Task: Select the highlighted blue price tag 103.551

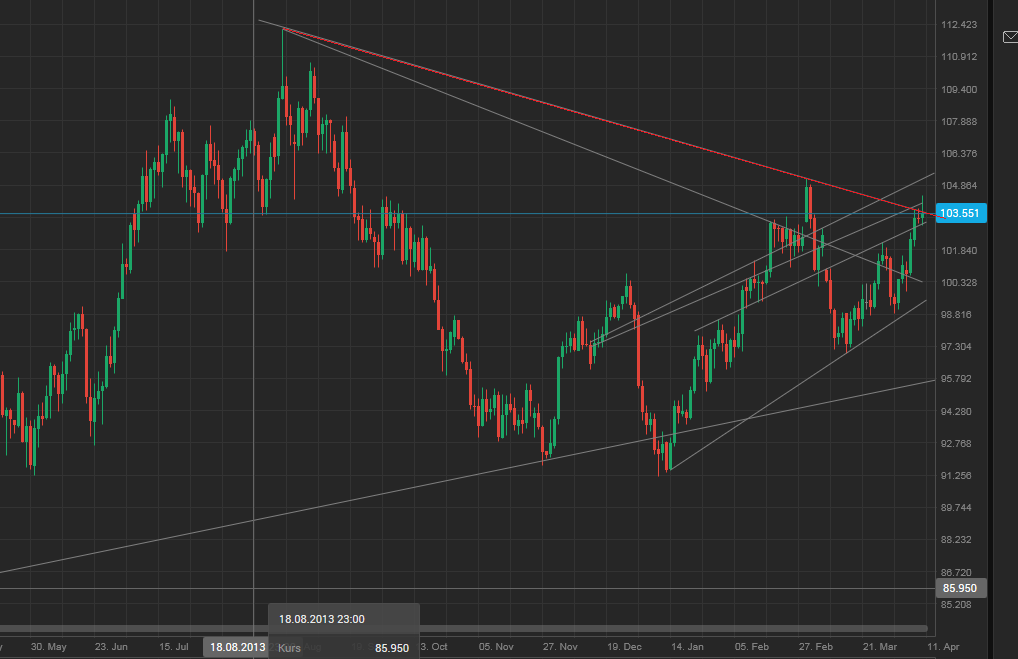Action: tap(959, 213)
